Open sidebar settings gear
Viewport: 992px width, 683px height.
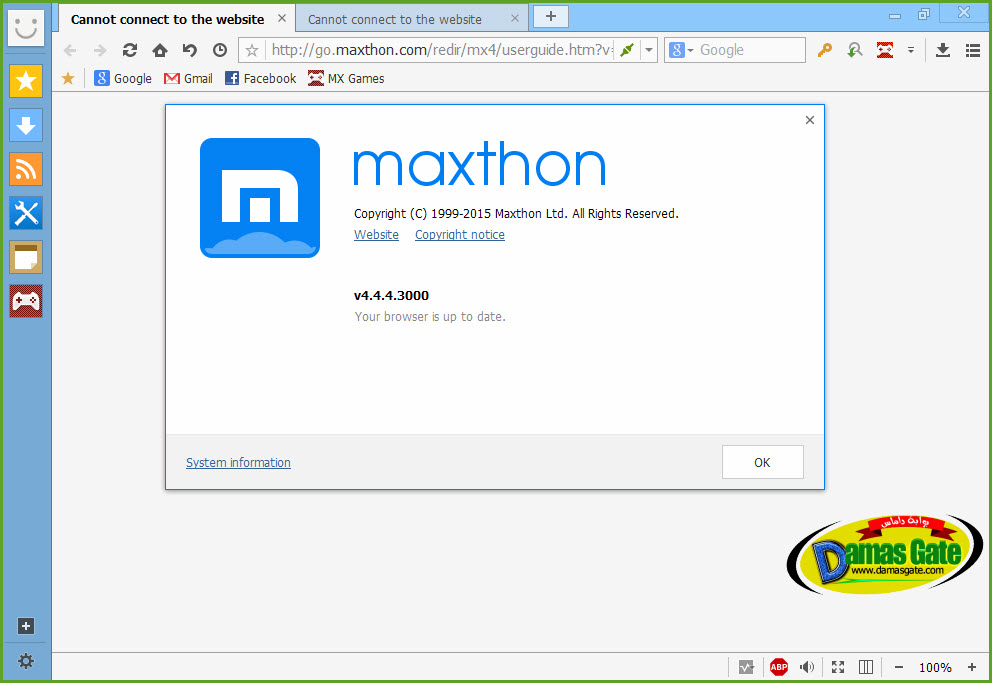25,661
